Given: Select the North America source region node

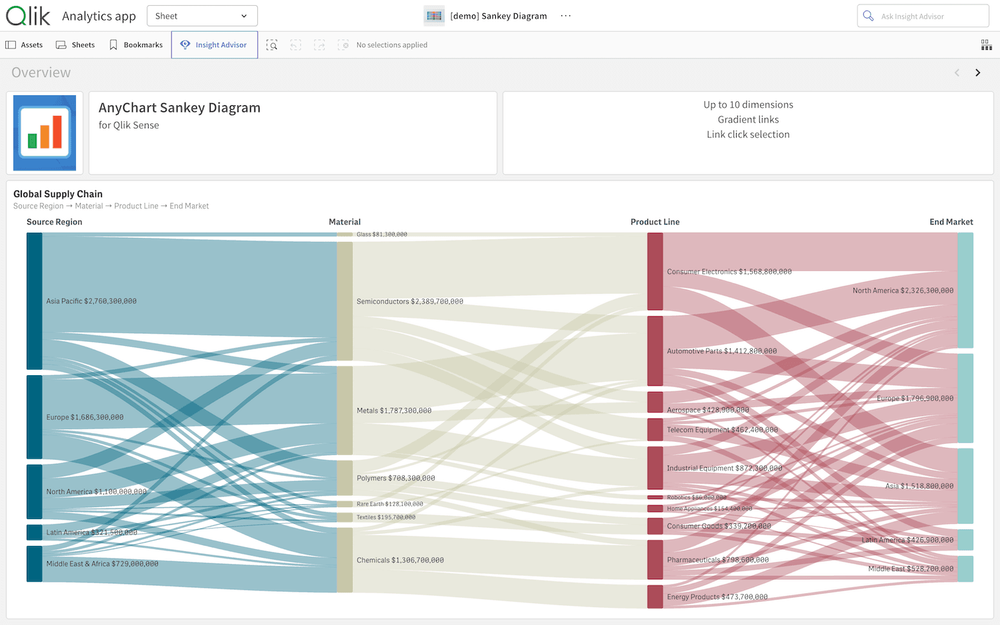Looking at the screenshot, I should [34, 492].
